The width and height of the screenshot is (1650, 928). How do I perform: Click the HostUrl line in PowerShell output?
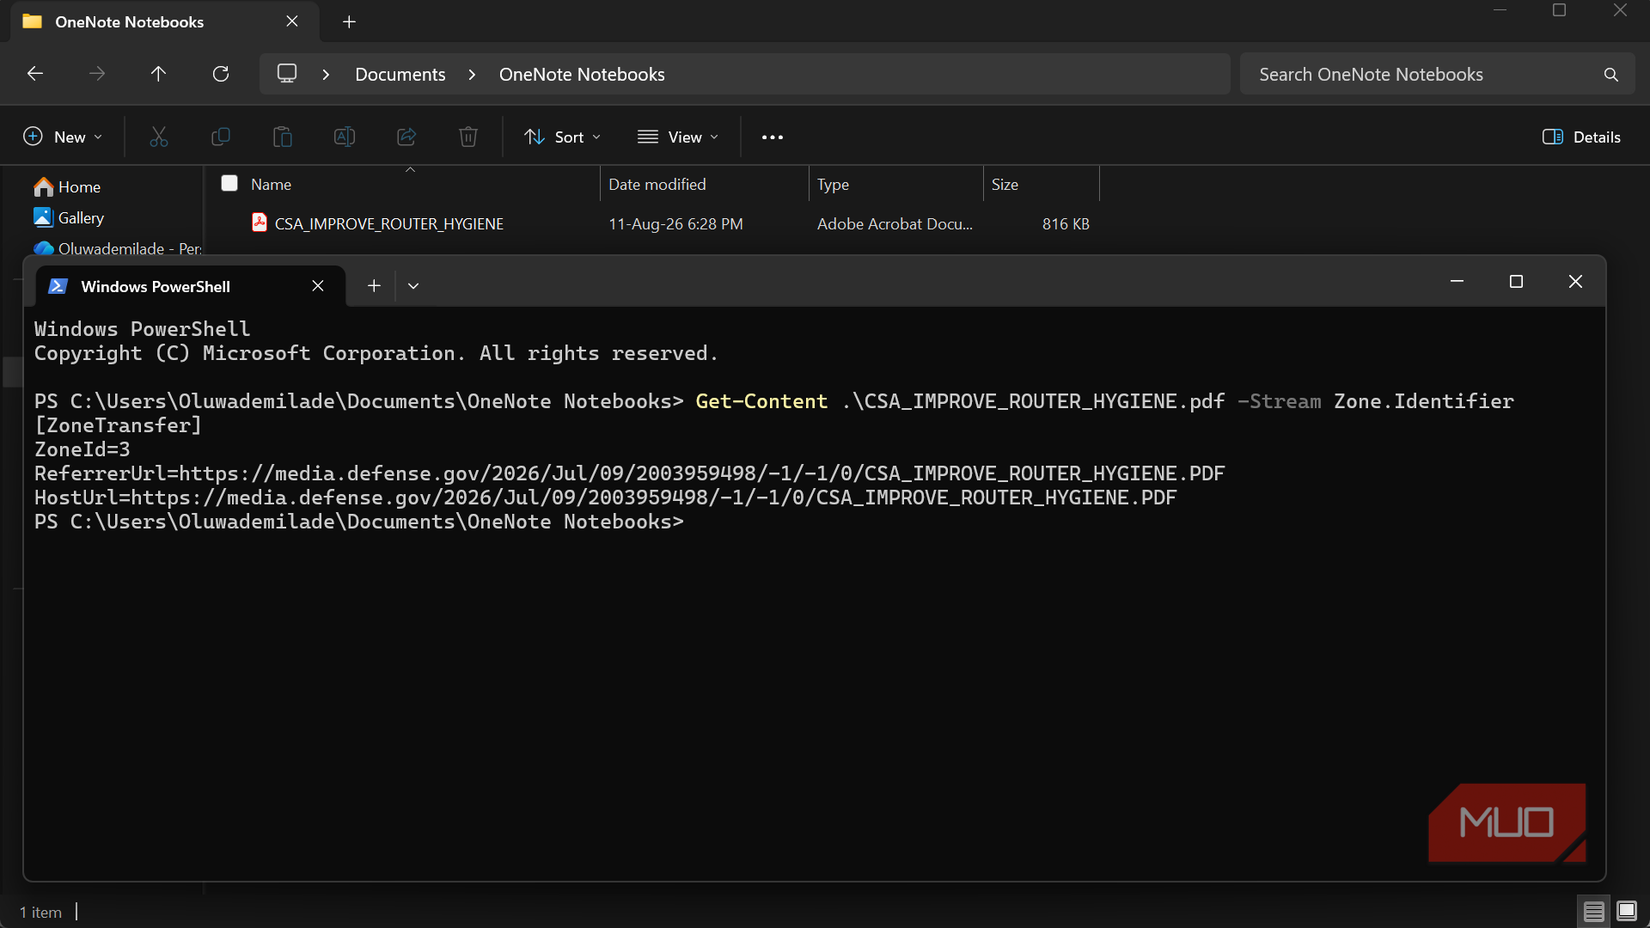click(x=605, y=497)
